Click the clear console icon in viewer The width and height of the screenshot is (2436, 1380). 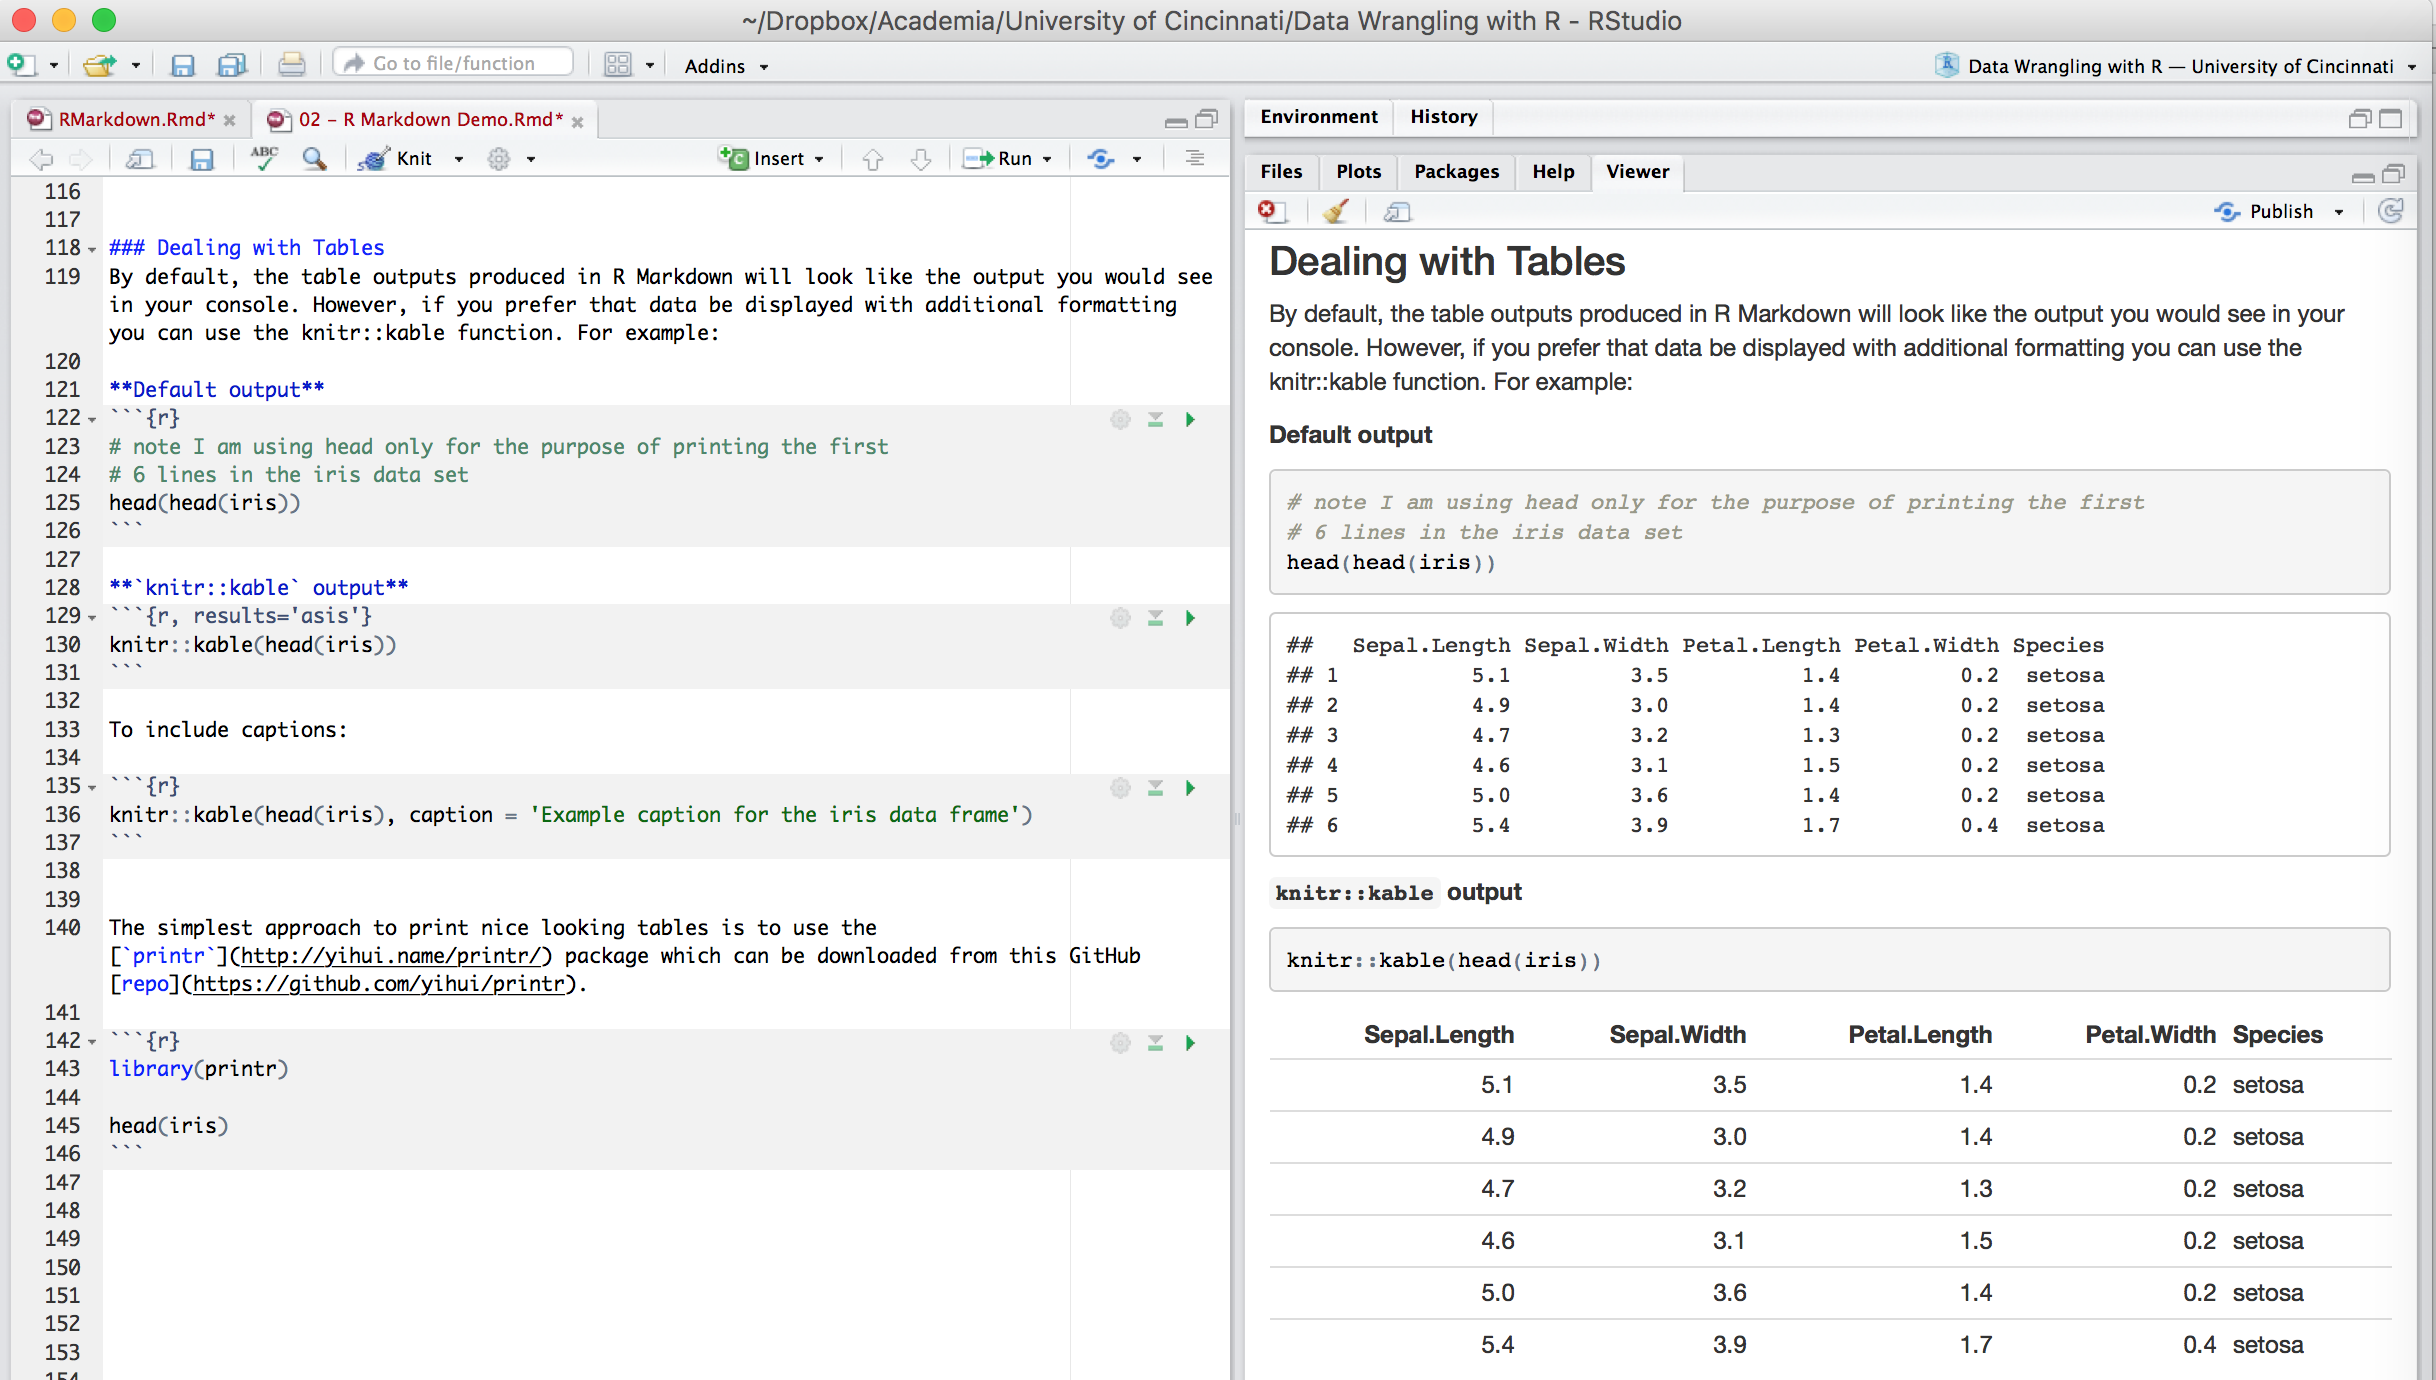pos(1335,209)
